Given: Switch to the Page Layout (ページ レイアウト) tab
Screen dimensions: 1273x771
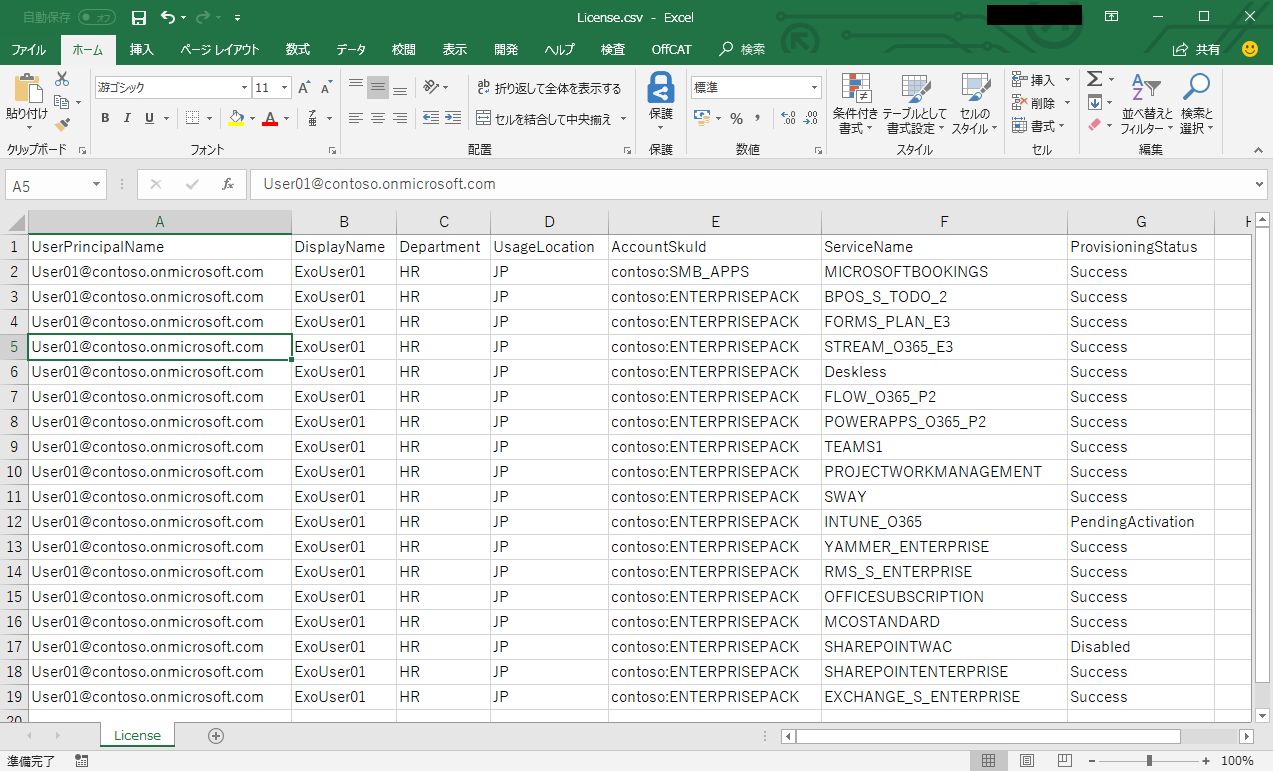Looking at the screenshot, I should [x=220, y=50].
